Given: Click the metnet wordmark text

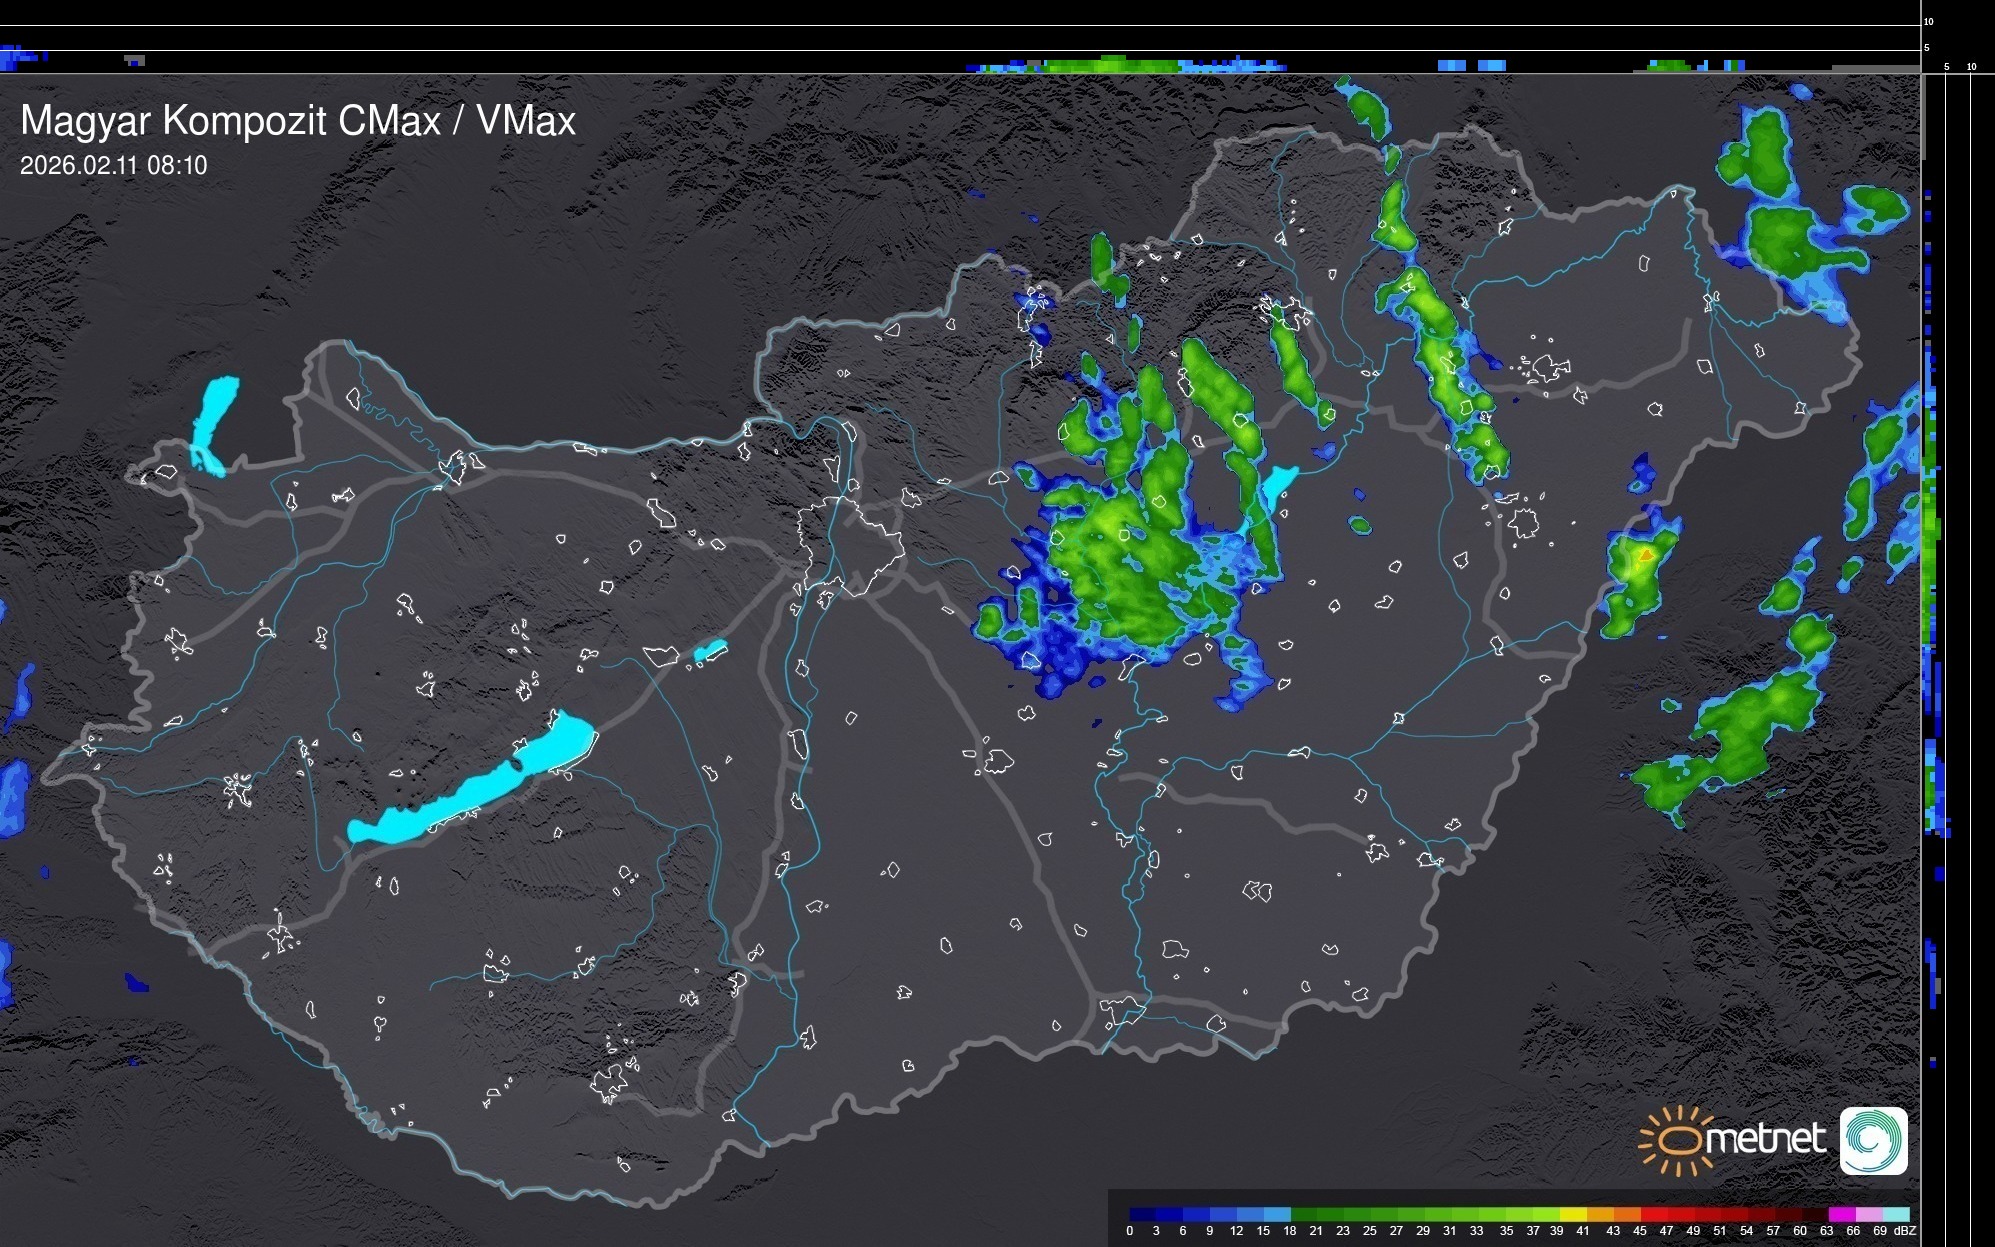Looking at the screenshot, I should coord(1766,1139).
